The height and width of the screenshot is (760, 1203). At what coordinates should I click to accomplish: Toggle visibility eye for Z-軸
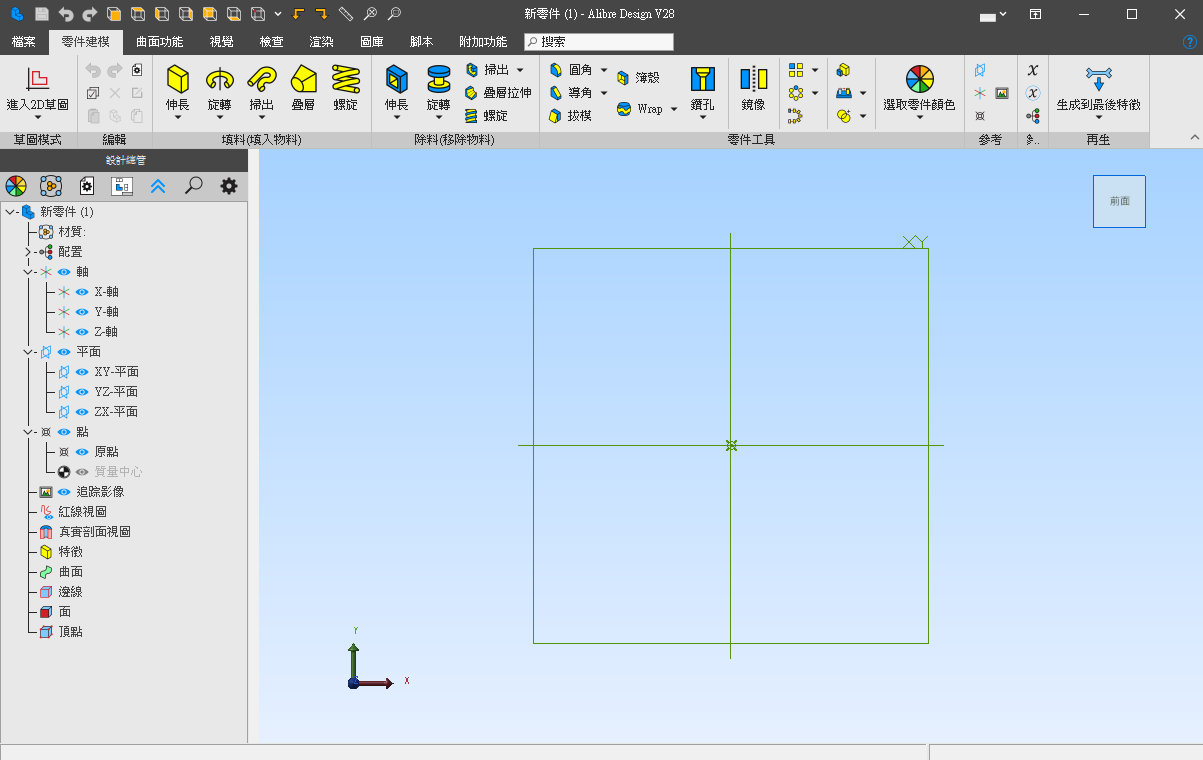[82, 332]
